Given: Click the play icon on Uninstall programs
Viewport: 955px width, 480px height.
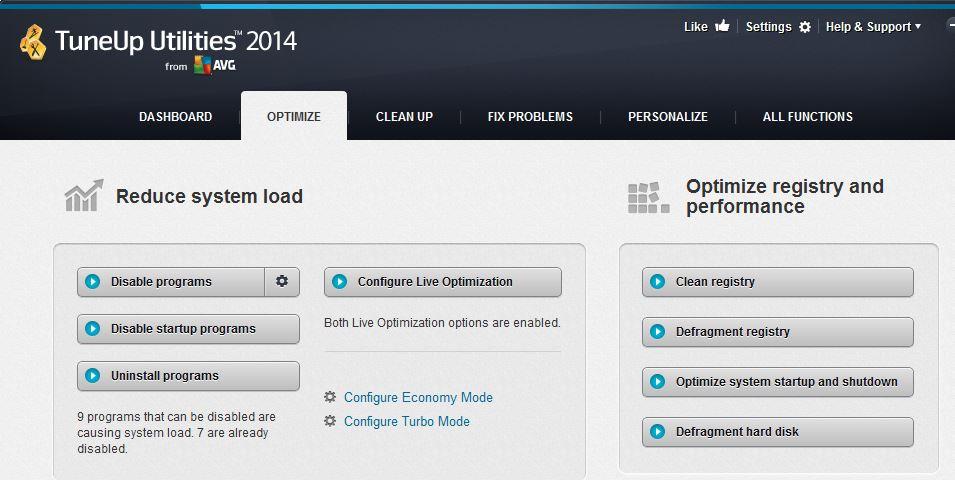Looking at the screenshot, I should click(x=93, y=375).
